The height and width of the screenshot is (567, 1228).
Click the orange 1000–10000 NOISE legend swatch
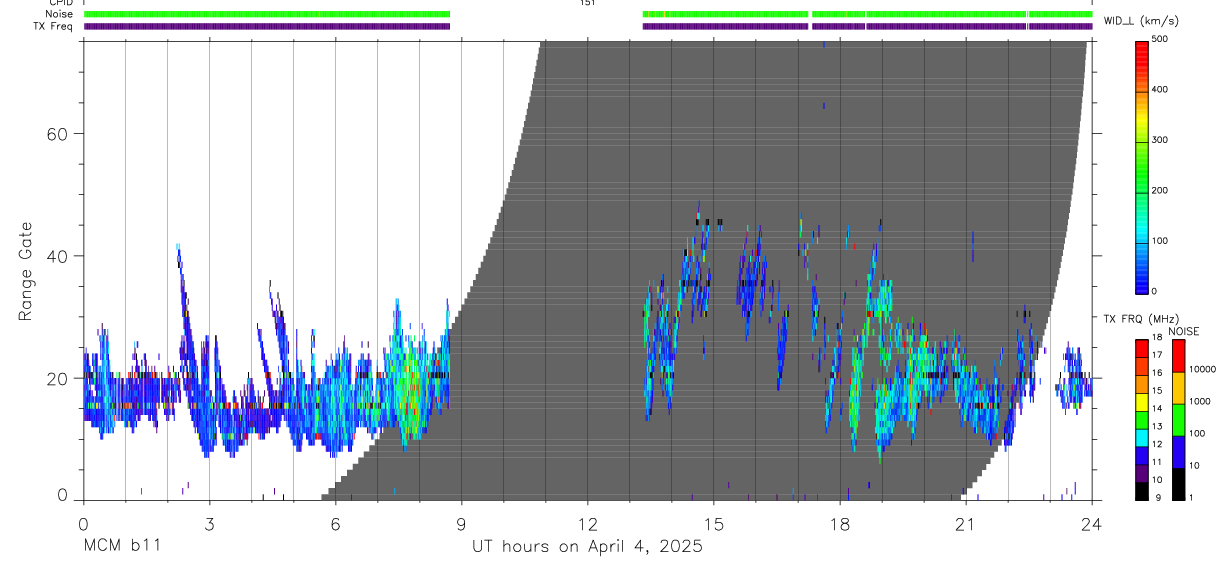point(1179,387)
